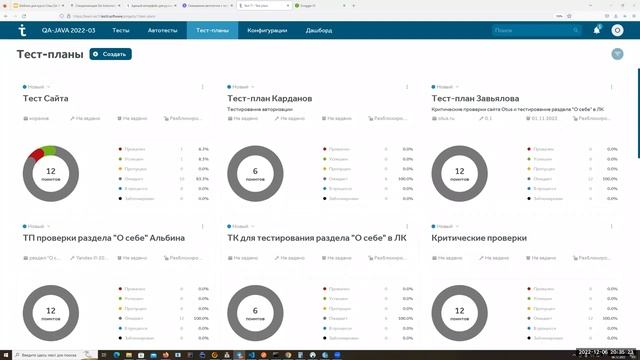Expand Новый status dropdown on Тест Сайта
This screenshot has width=640, height=360.
pyautogui.click(x=36, y=87)
